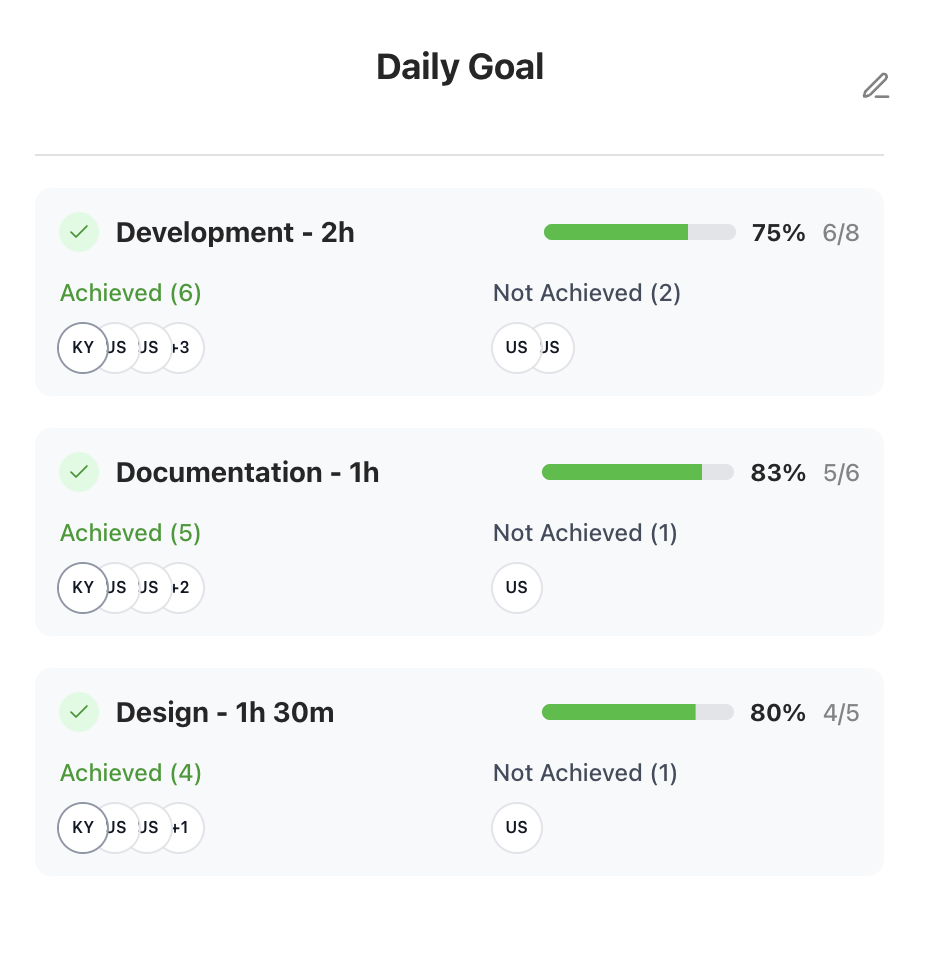Open the Design - 1h 30m goal title
Viewport: 926px width, 978px height.
click(225, 713)
